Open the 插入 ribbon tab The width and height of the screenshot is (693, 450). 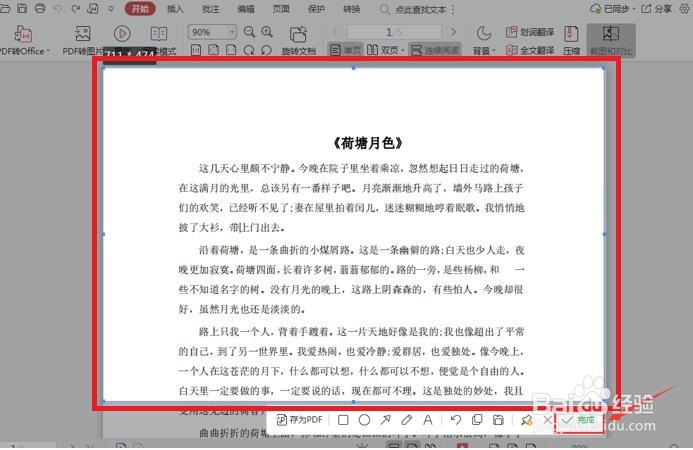pyautogui.click(x=175, y=9)
